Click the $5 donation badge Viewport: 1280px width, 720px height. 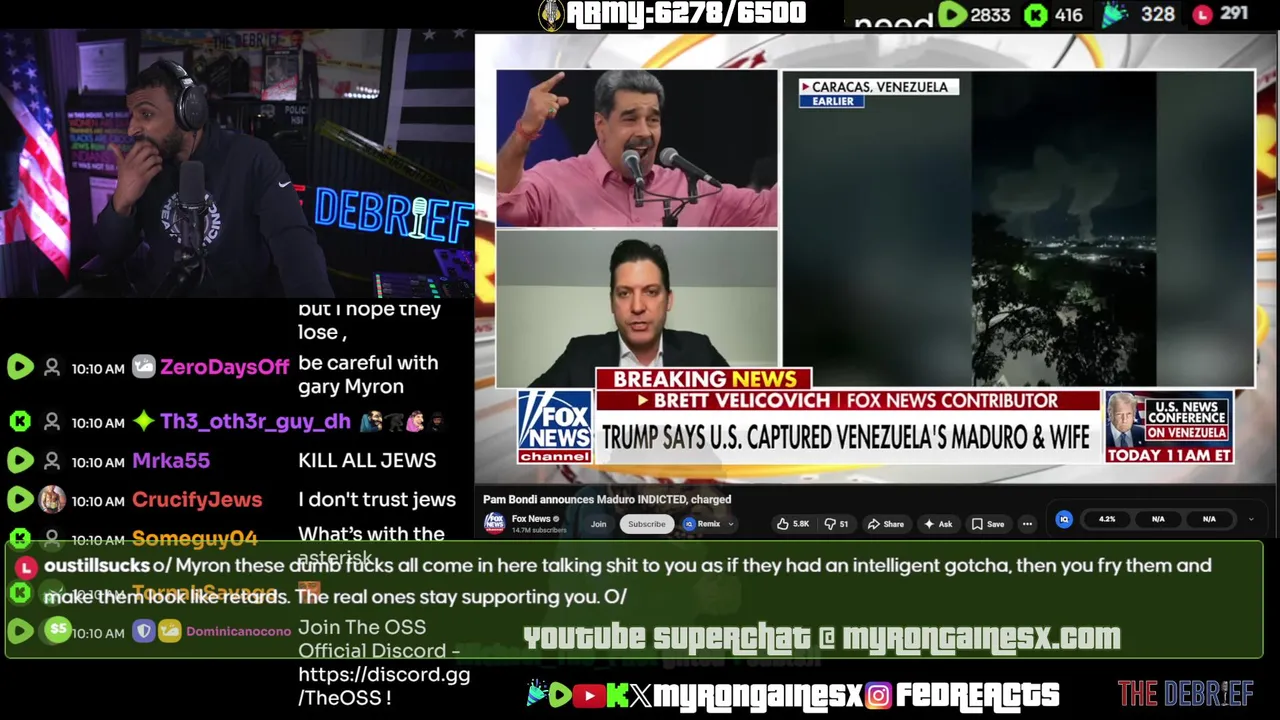coord(58,629)
